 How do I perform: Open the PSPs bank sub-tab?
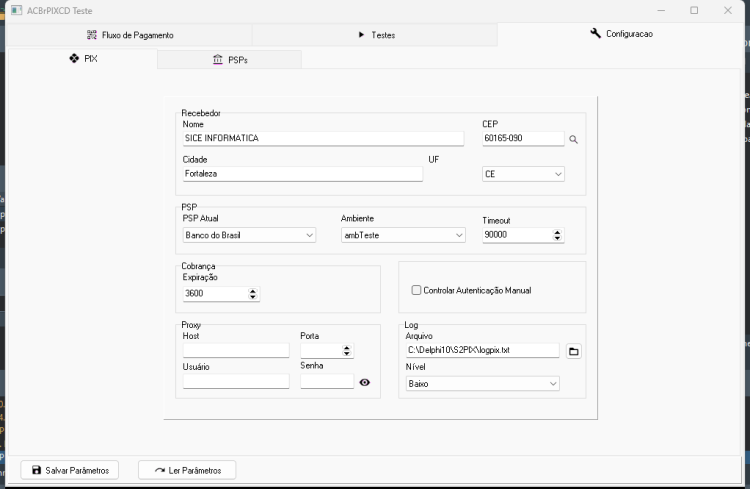[x=230, y=60]
